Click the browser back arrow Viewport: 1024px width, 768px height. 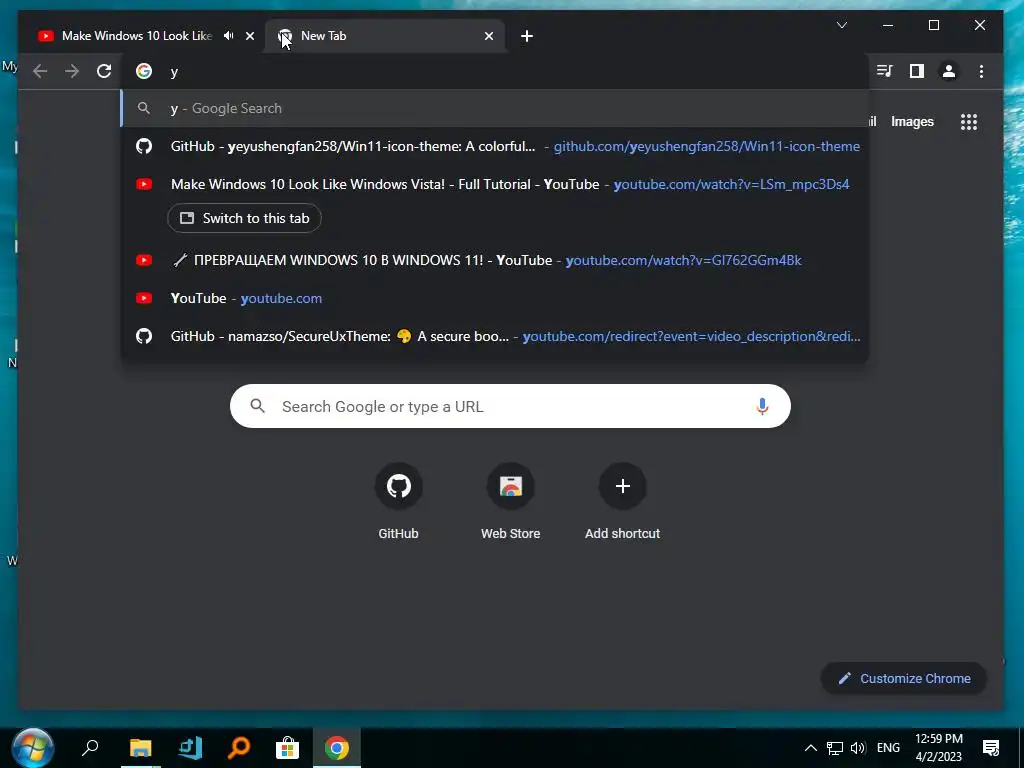click(40, 71)
